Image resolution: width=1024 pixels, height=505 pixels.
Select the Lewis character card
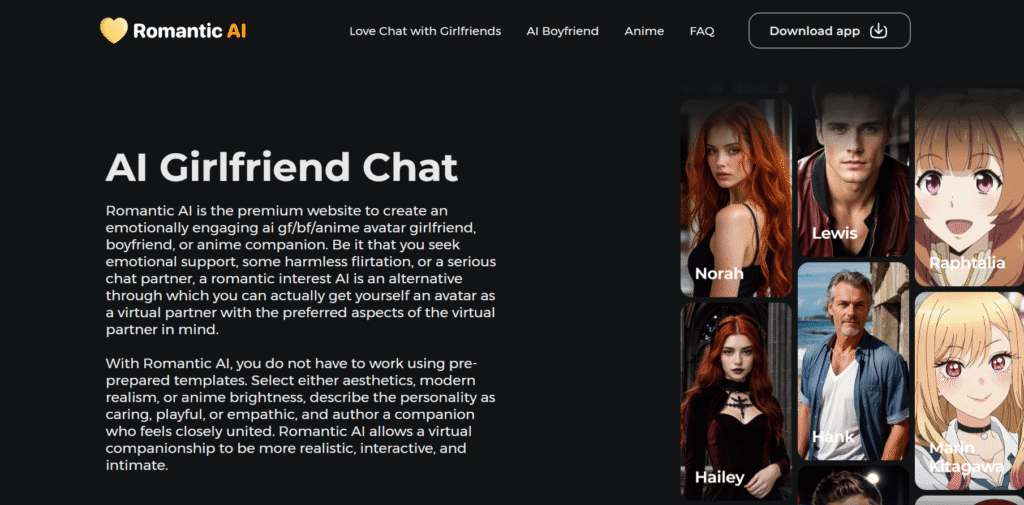pyautogui.click(x=853, y=171)
